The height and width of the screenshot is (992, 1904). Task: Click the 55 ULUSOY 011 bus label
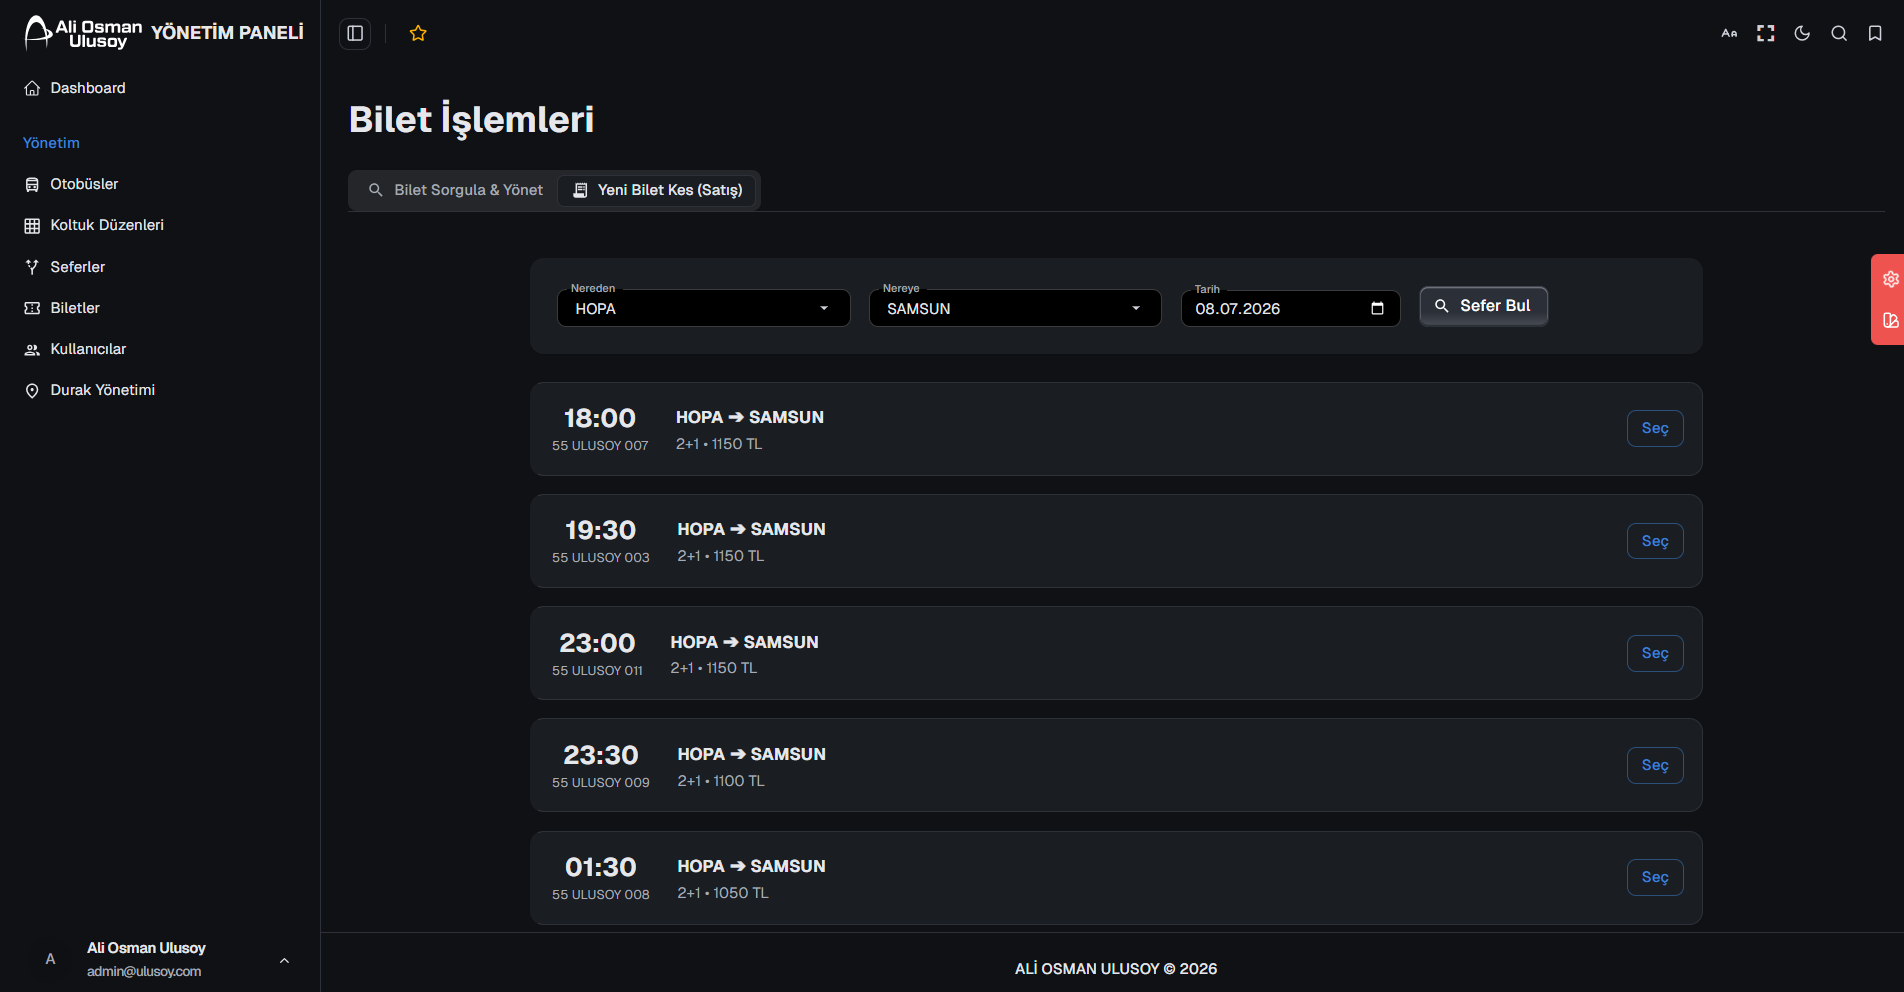[x=597, y=671]
